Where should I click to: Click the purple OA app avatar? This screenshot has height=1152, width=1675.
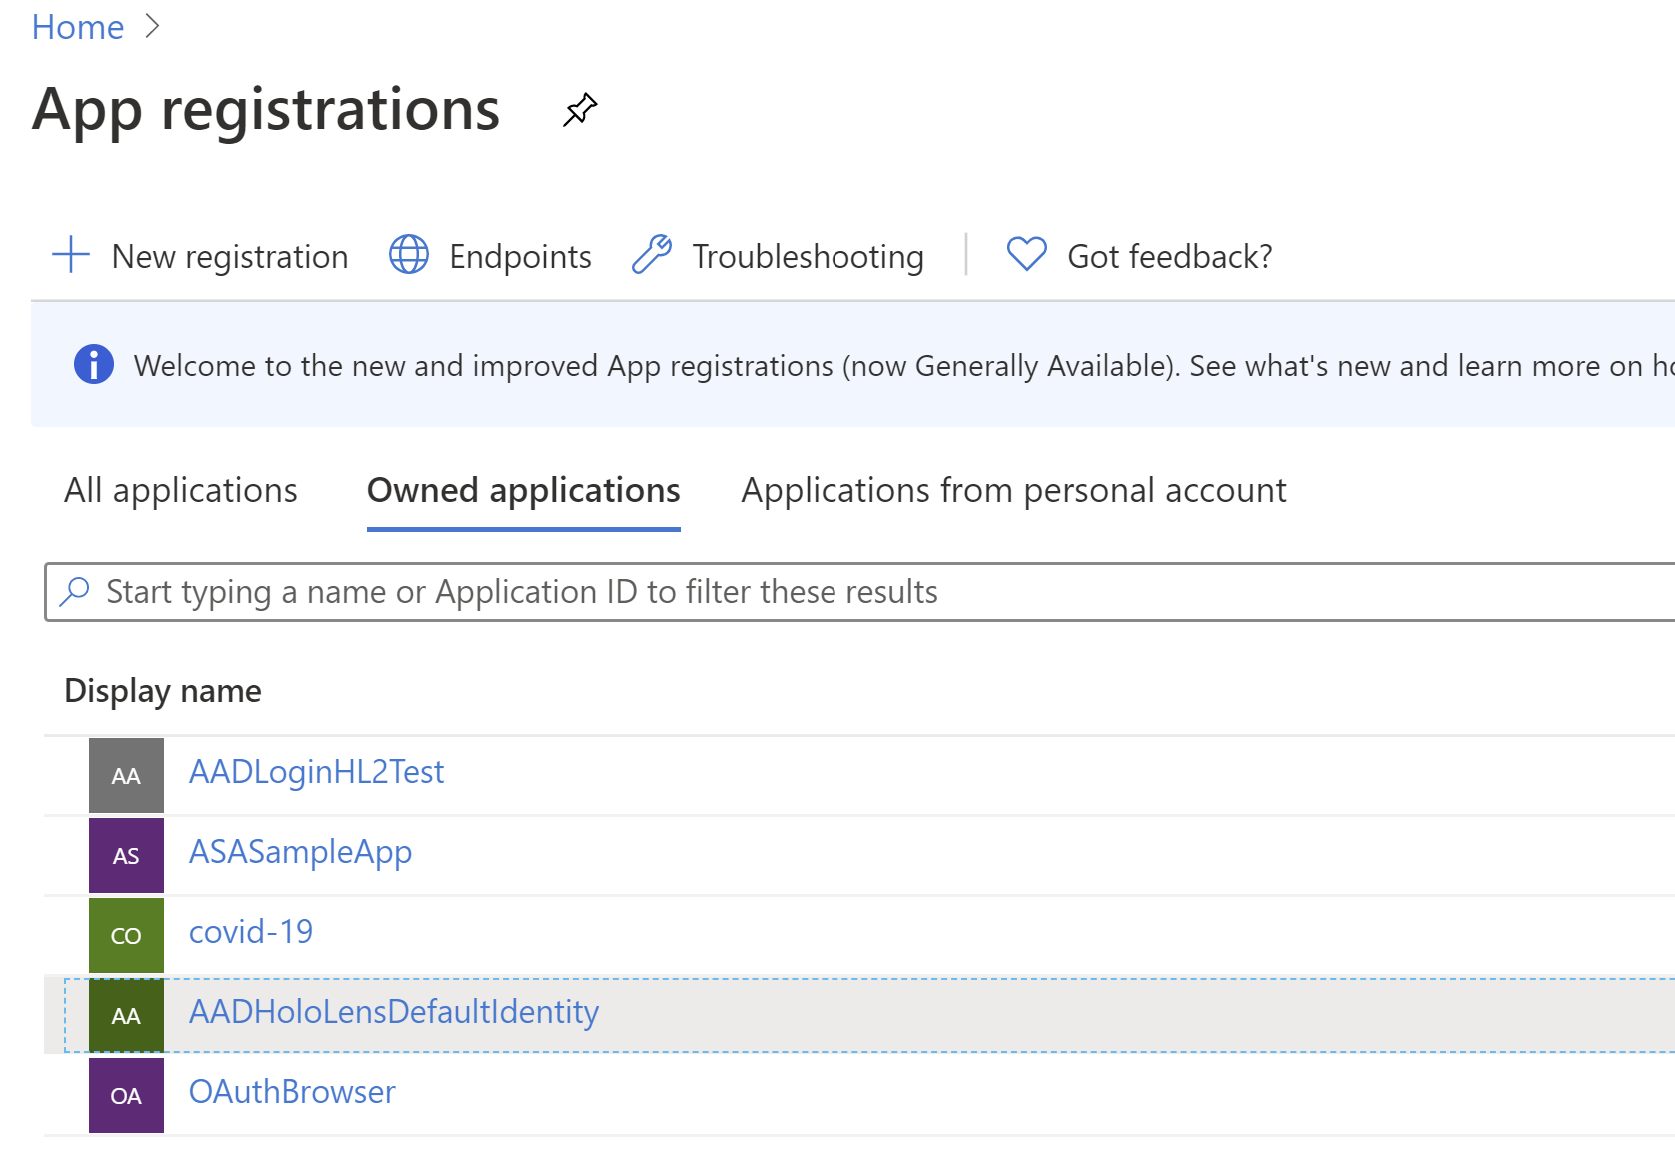click(126, 1095)
